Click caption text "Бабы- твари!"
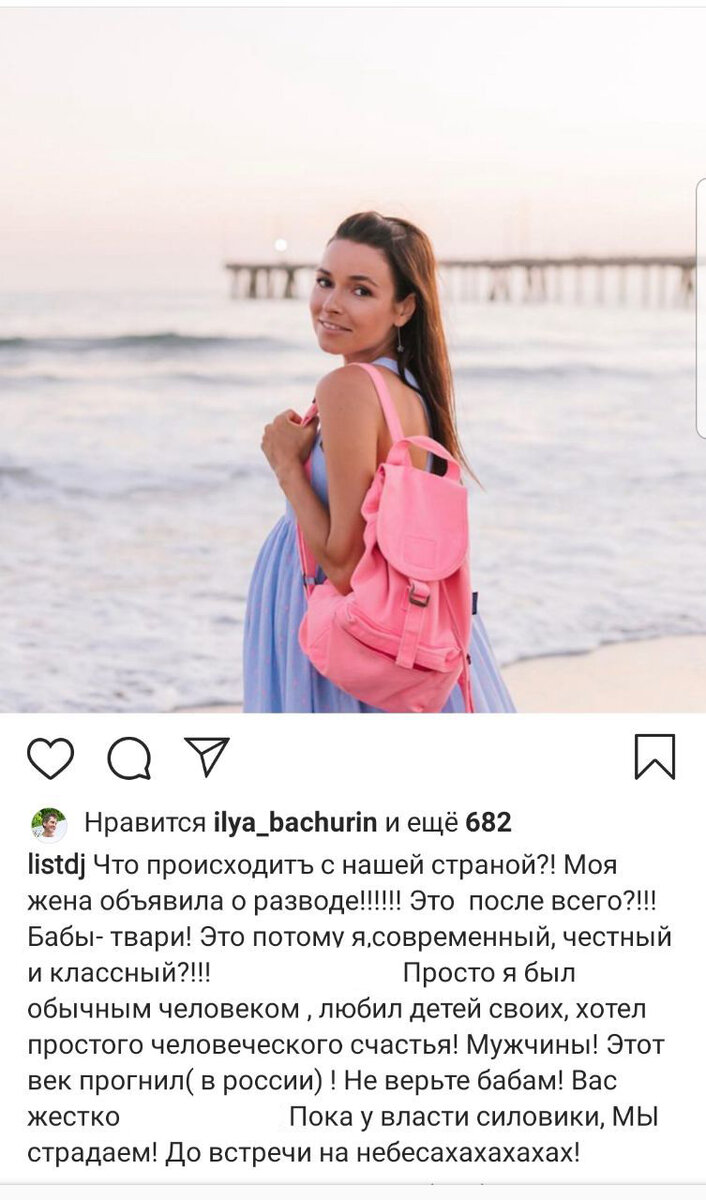This screenshot has height=1200, width=706. click(109, 937)
